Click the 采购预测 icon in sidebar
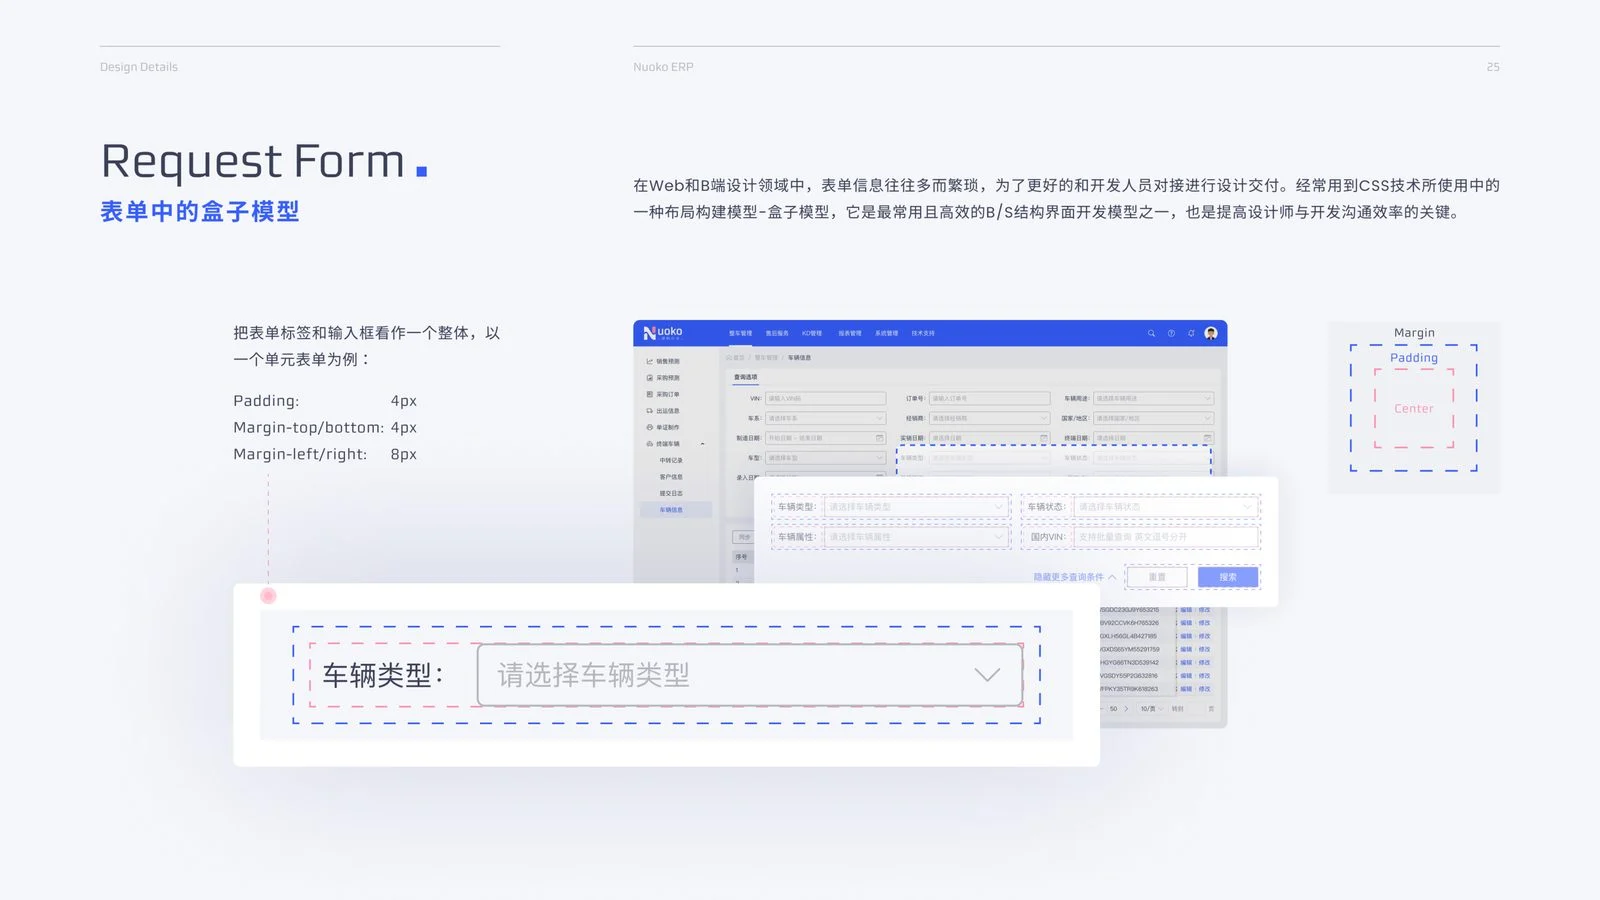This screenshot has width=1600, height=900. 649,378
